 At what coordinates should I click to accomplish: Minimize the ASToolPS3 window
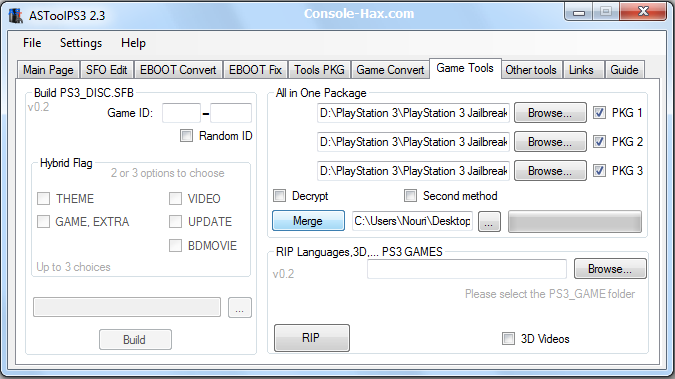[579, 12]
